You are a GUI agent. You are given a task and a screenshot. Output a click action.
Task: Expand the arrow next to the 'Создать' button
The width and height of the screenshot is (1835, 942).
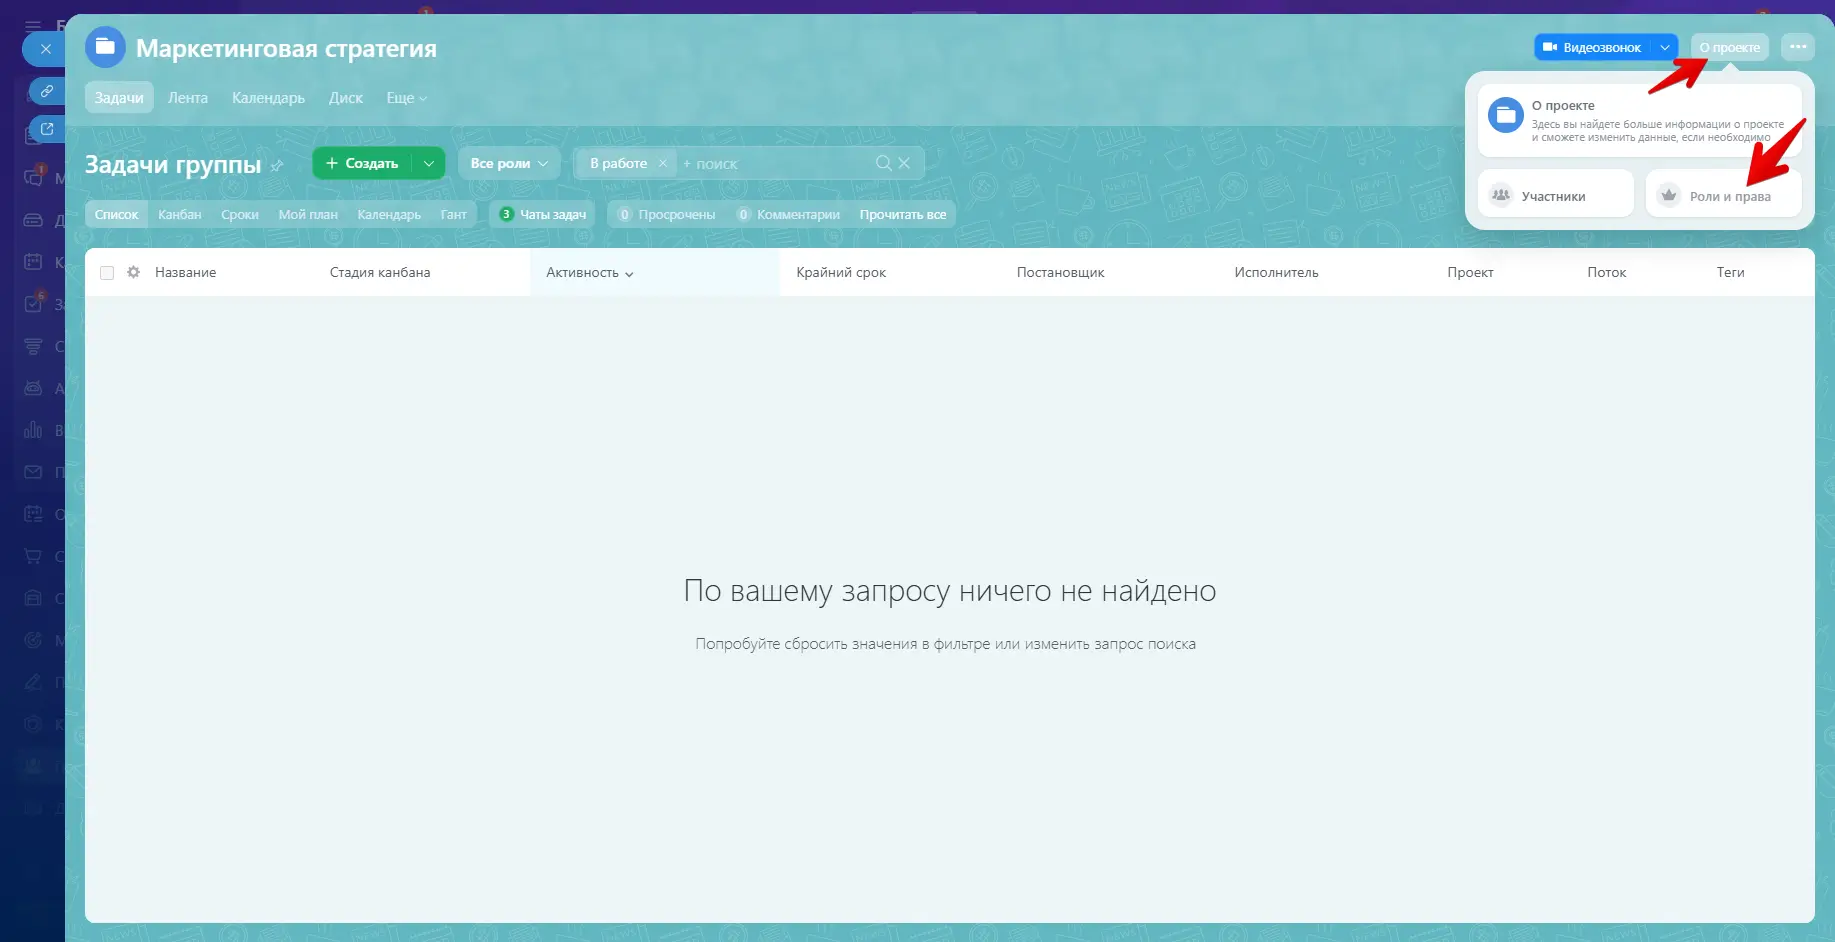click(x=429, y=162)
